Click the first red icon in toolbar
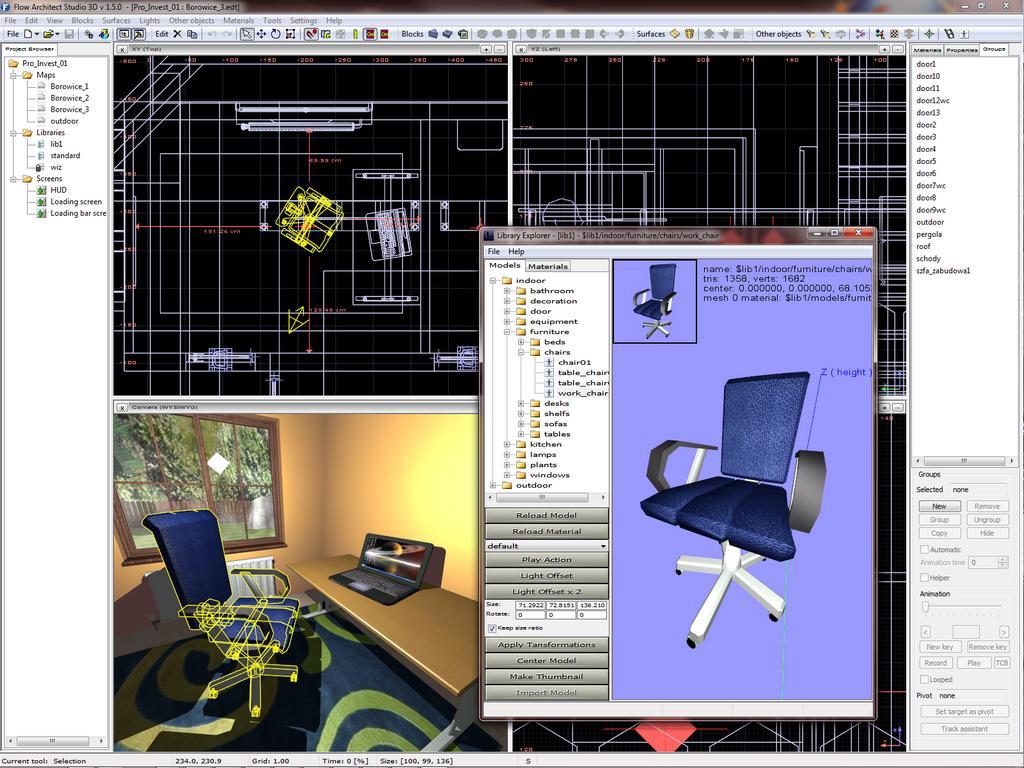Screen dimensions: 1024x768 click(x=370, y=34)
